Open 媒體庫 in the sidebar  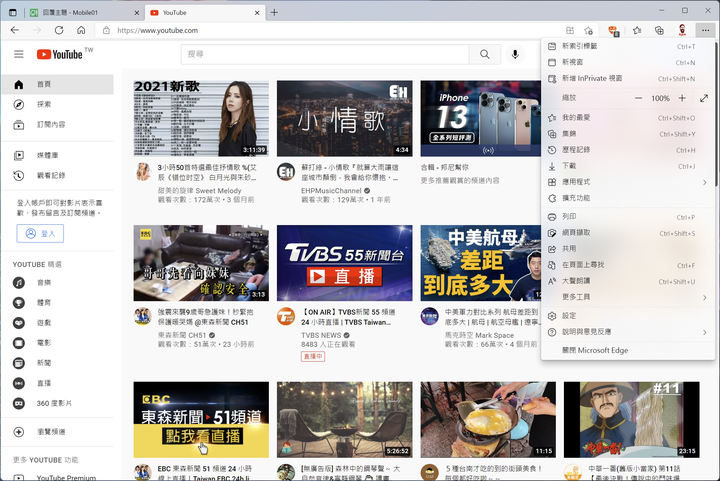click(57, 156)
